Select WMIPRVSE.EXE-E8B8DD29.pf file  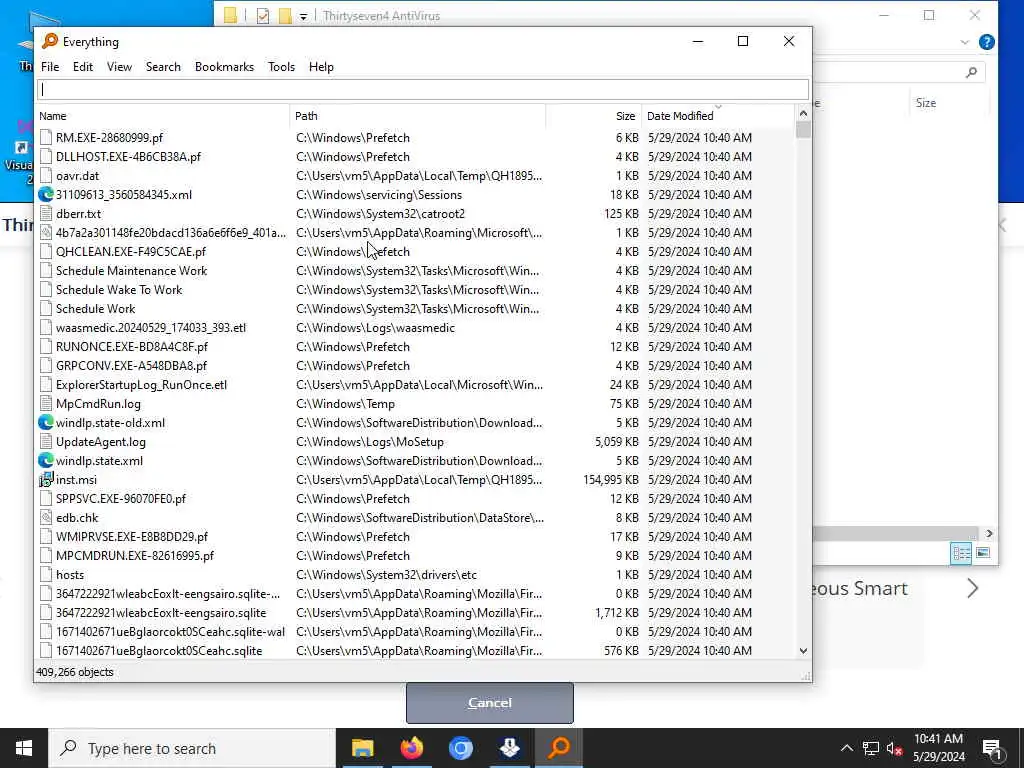[x=132, y=536]
